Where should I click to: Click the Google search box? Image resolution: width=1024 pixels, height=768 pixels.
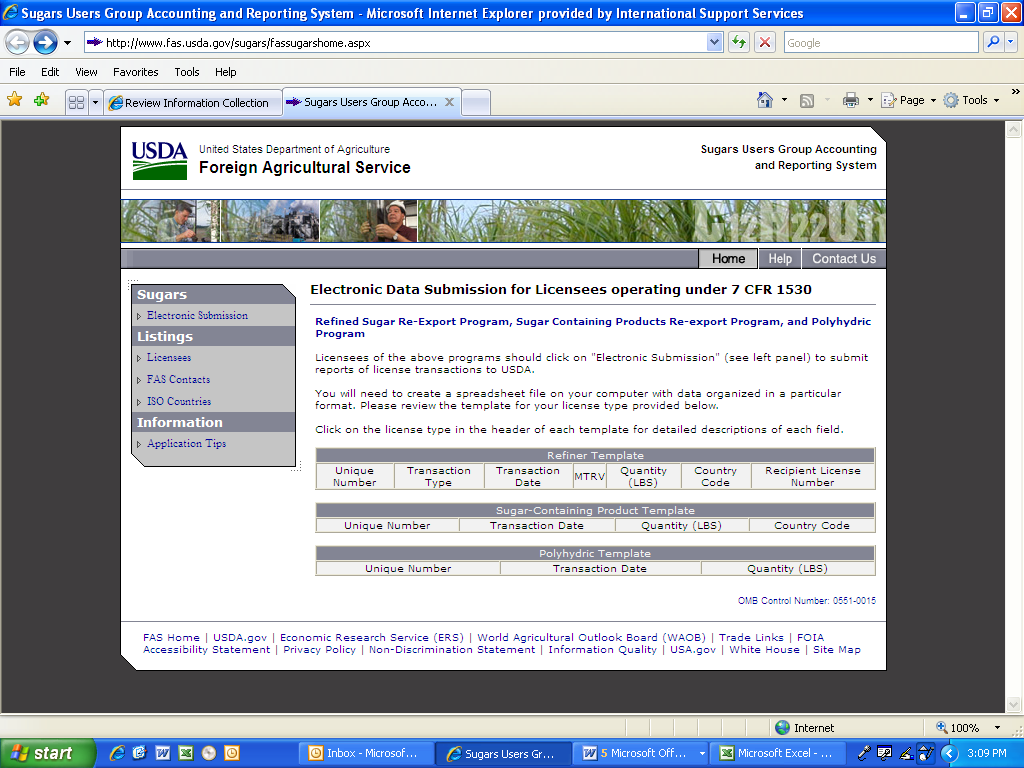[x=880, y=43]
